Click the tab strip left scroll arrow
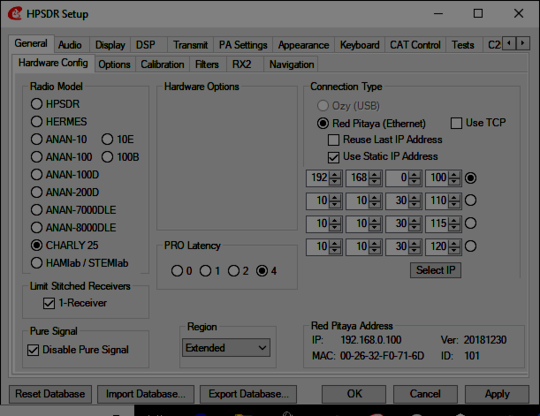Image resolution: width=540 pixels, height=416 pixels. click(509, 43)
